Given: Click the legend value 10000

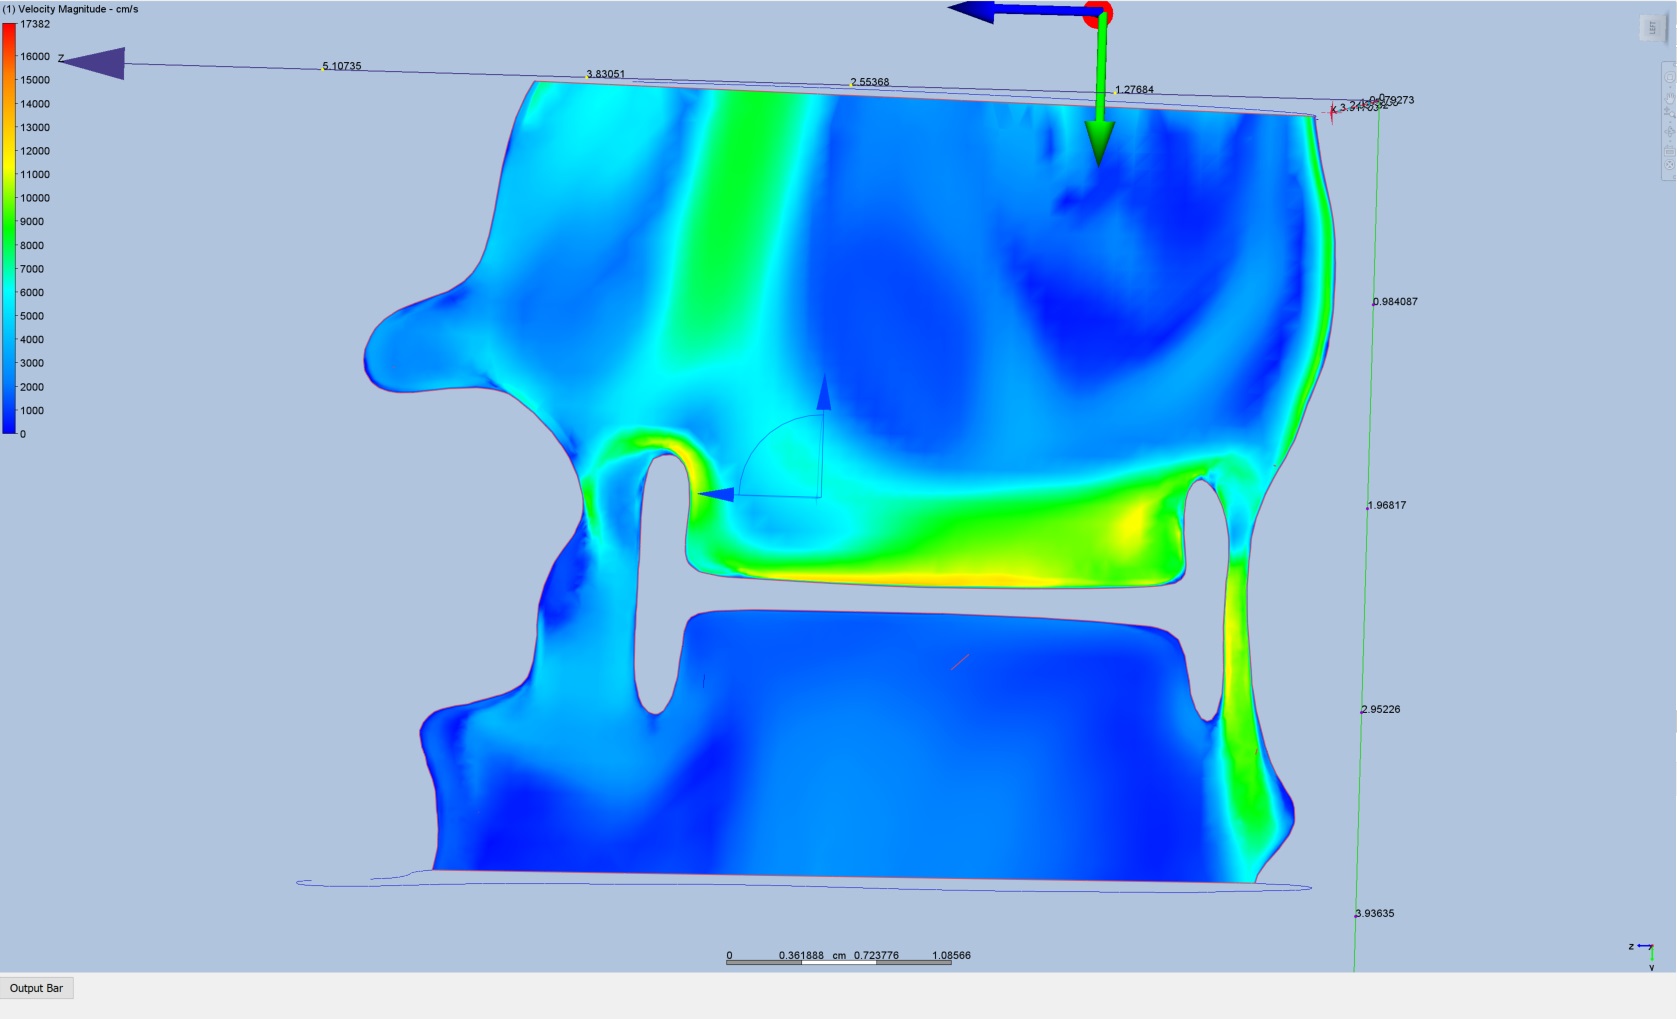Looking at the screenshot, I should [x=35, y=198].
